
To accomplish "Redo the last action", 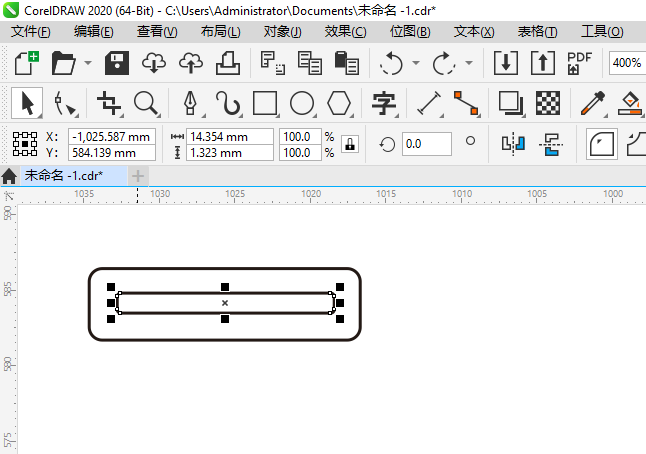I will click(444, 63).
